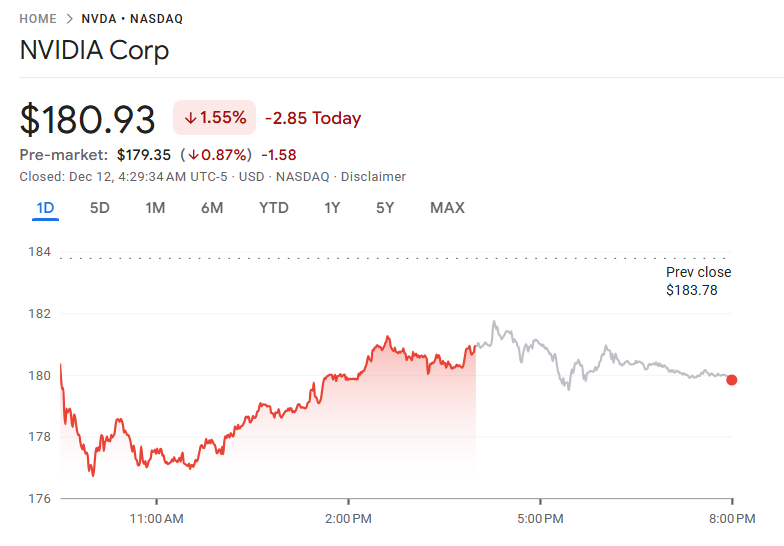Click the 11:00 AM time axis label

click(x=157, y=519)
